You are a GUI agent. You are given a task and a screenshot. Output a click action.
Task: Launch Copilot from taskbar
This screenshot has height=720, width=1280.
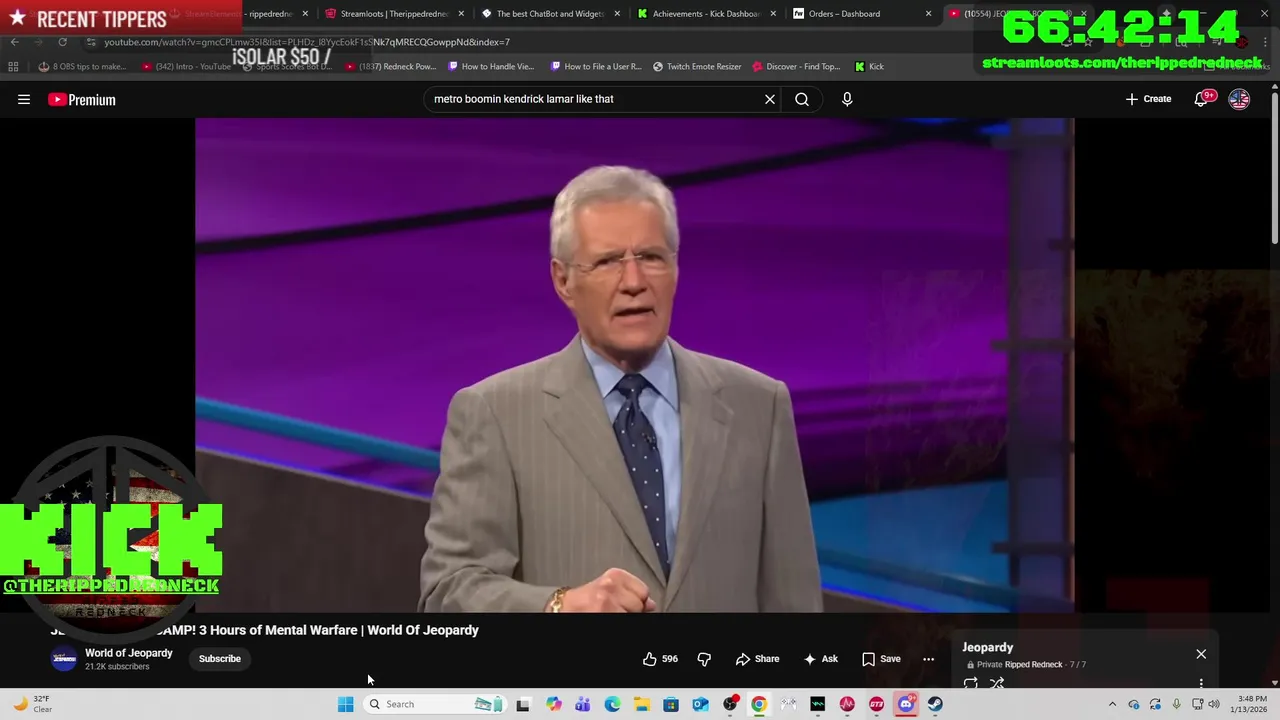click(553, 704)
